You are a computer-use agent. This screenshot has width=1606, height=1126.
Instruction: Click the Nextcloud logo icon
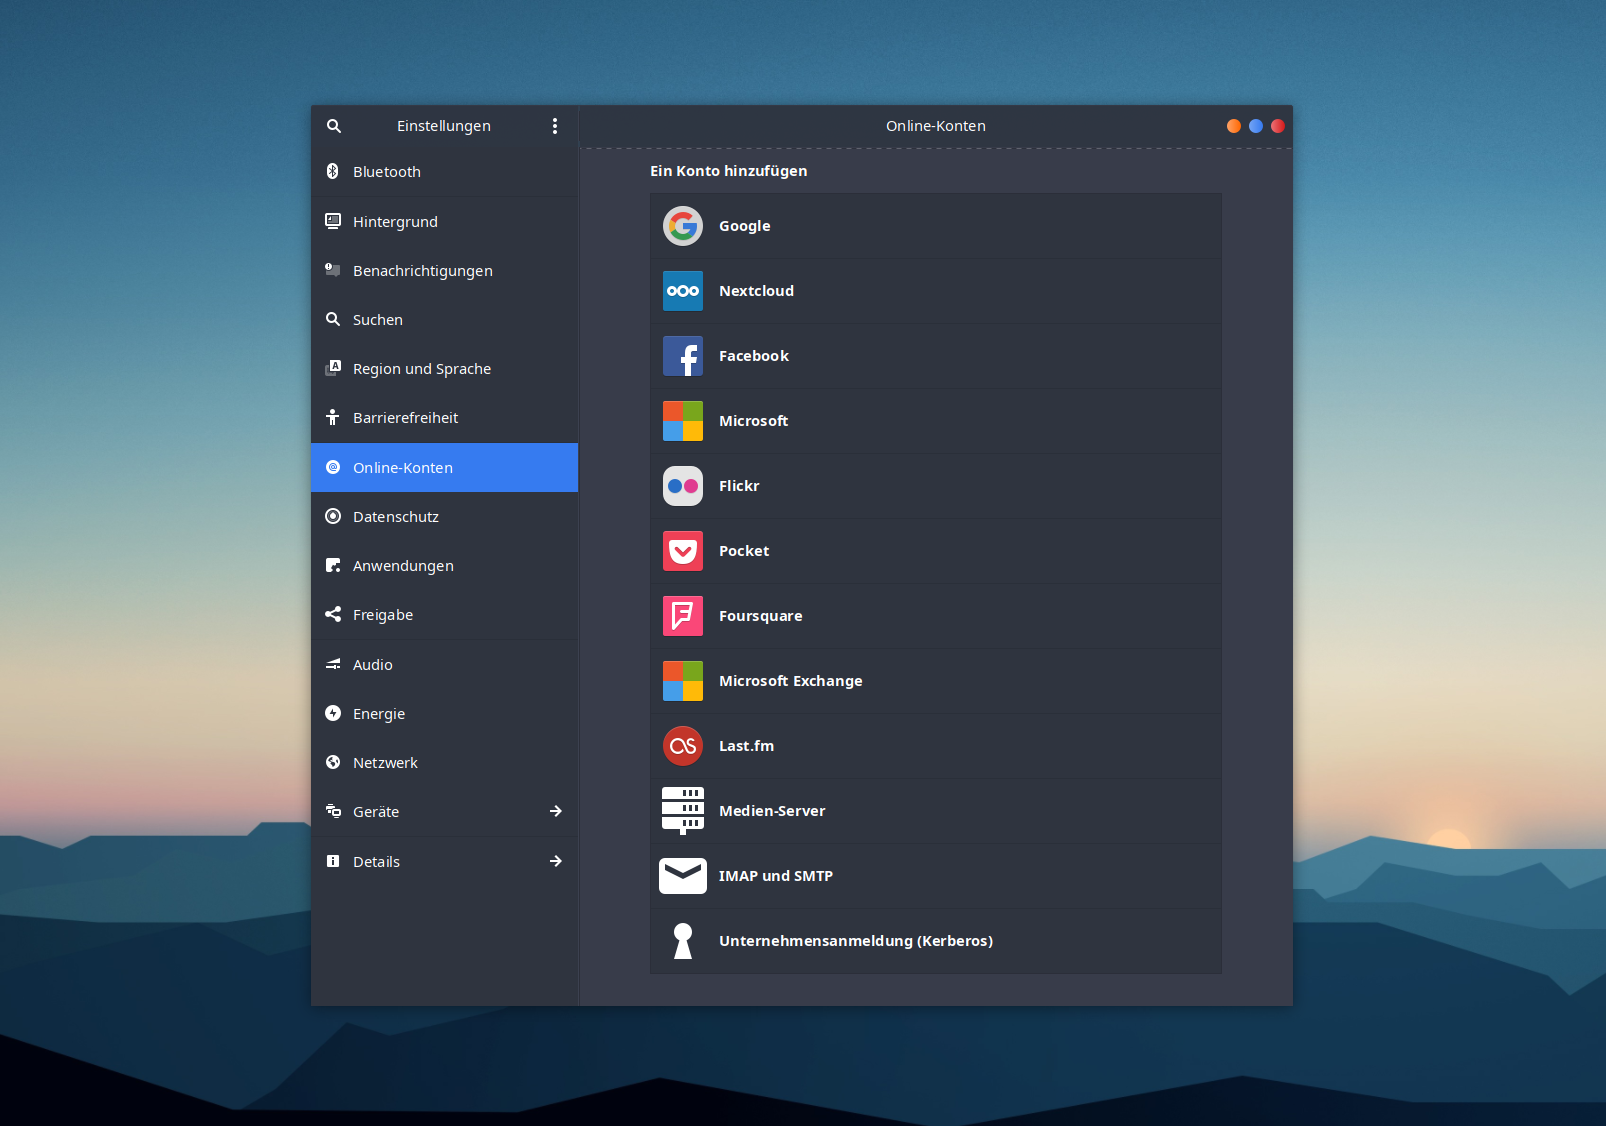[x=683, y=291]
